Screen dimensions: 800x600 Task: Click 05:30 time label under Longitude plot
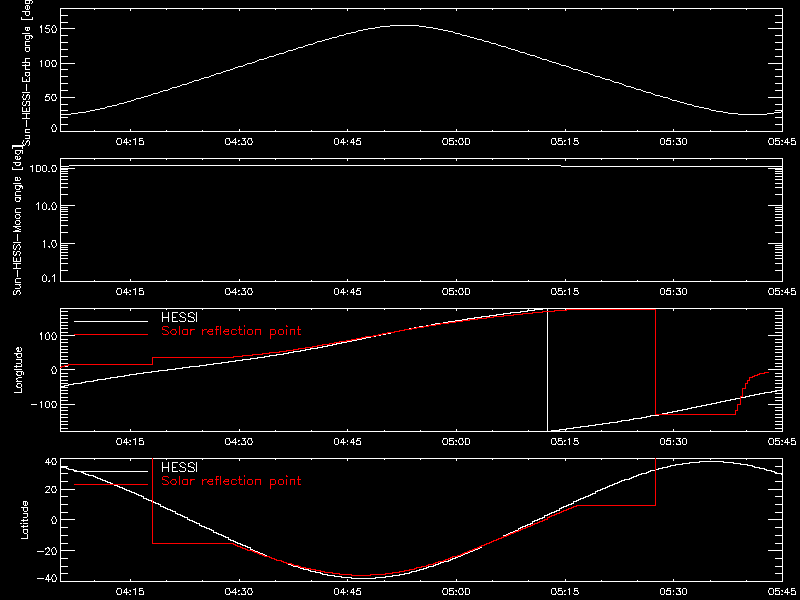point(673,442)
